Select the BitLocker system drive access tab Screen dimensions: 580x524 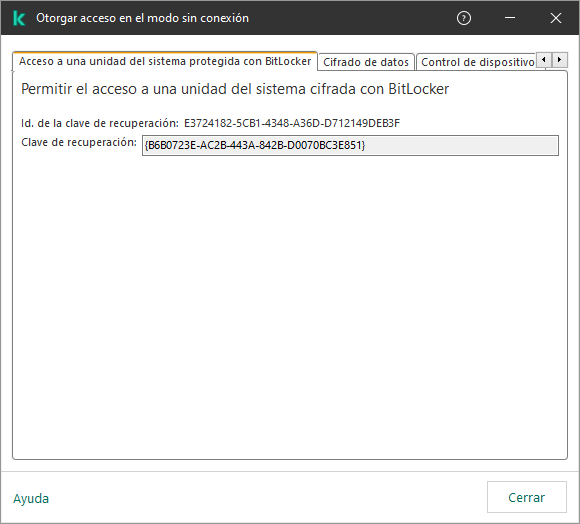(165, 61)
